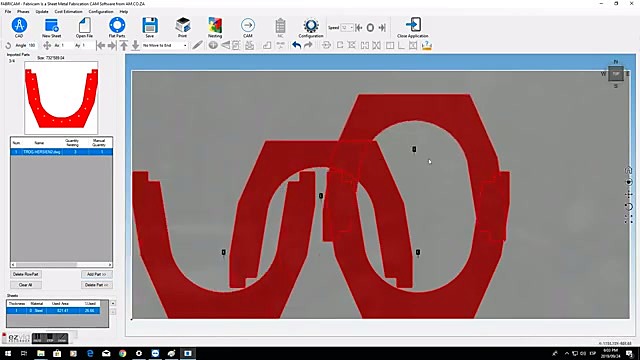The width and height of the screenshot is (640, 360).
Task: Run the Nesting tool
Action: [x=215, y=25]
